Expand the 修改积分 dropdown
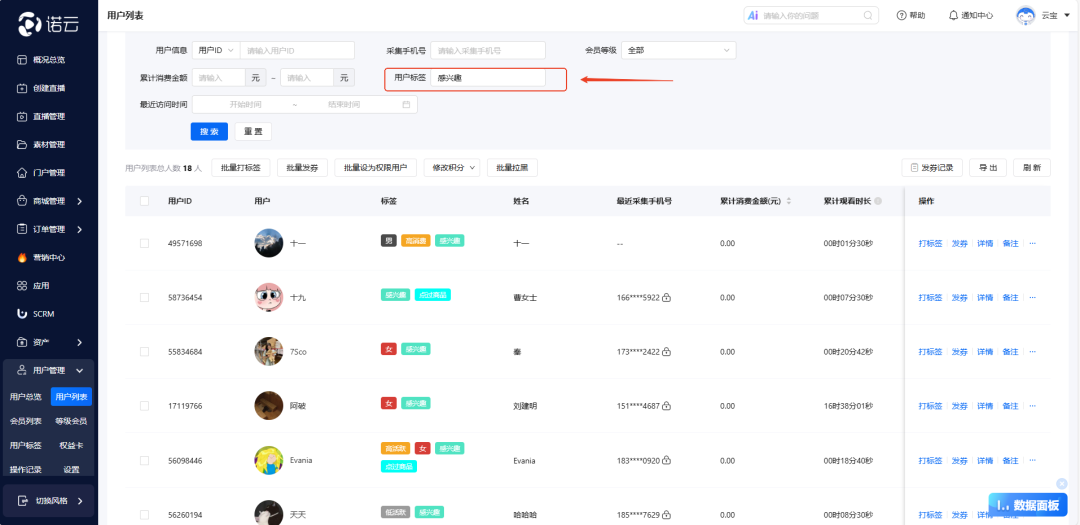The image size is (1080, 525). 452,168
